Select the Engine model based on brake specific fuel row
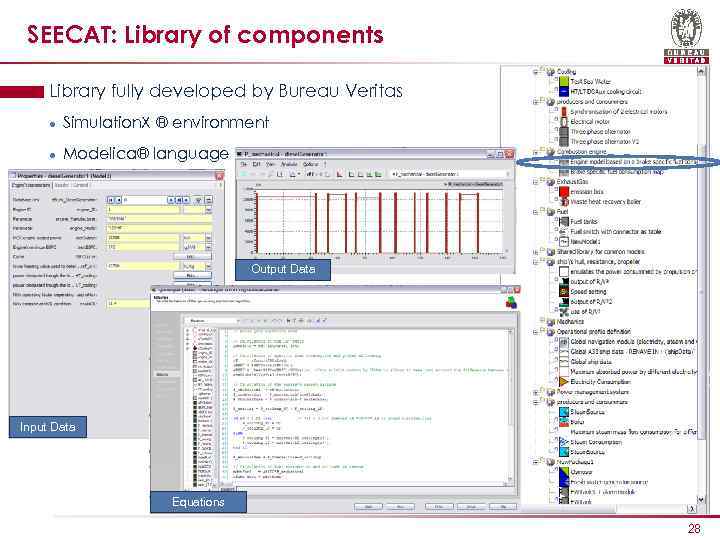This screenshot has width=720, height=540. (634, 162)
